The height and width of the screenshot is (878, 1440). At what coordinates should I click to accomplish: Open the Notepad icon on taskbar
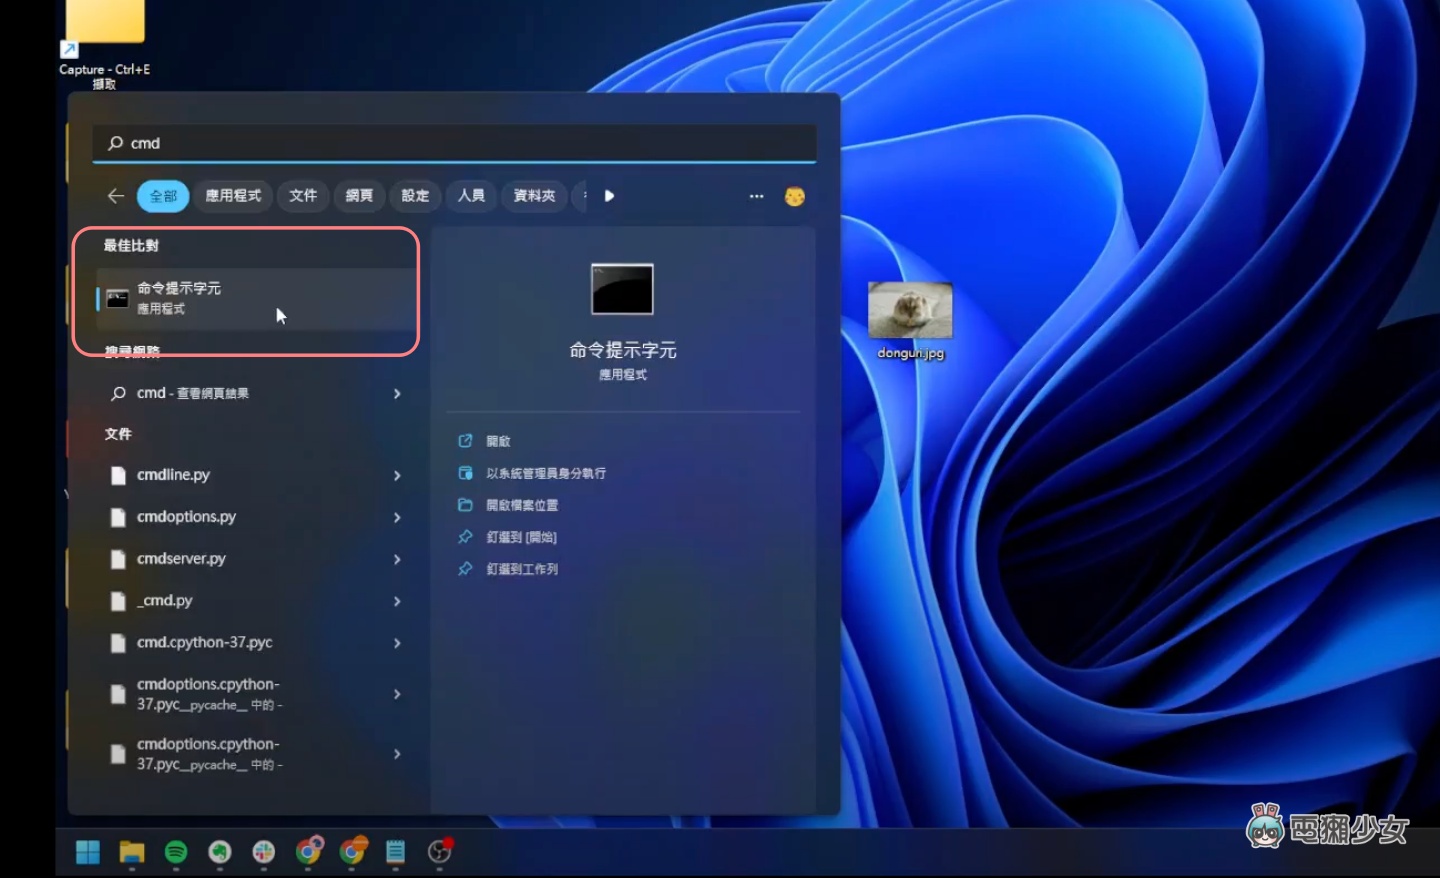pos(396,852)
